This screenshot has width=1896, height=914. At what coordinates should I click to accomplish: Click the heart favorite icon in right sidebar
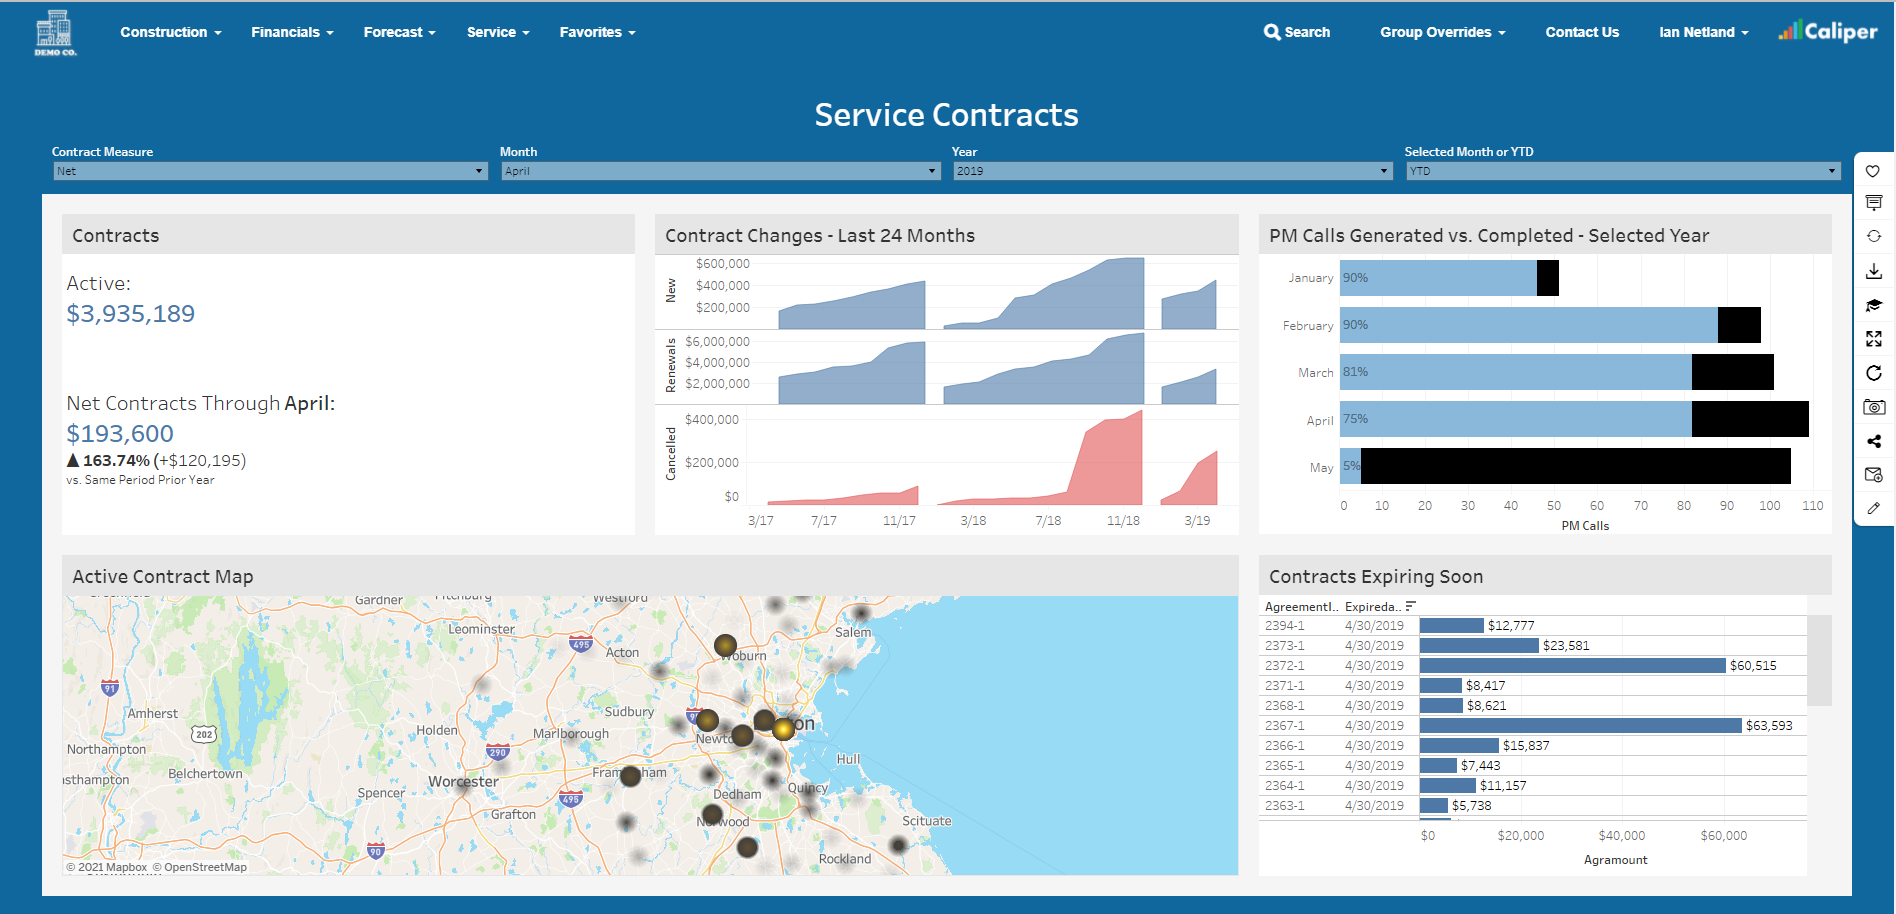[1875, 171]
